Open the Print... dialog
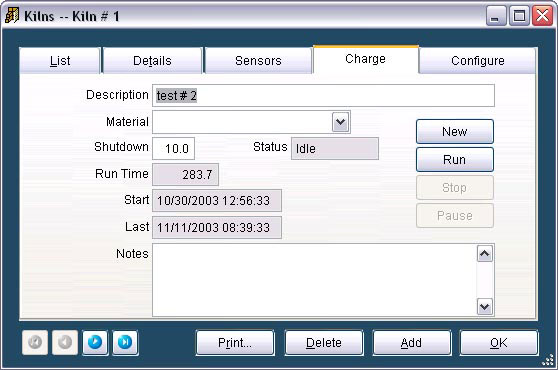This screenshot has height=370, width=558. [x=235, y=343]
